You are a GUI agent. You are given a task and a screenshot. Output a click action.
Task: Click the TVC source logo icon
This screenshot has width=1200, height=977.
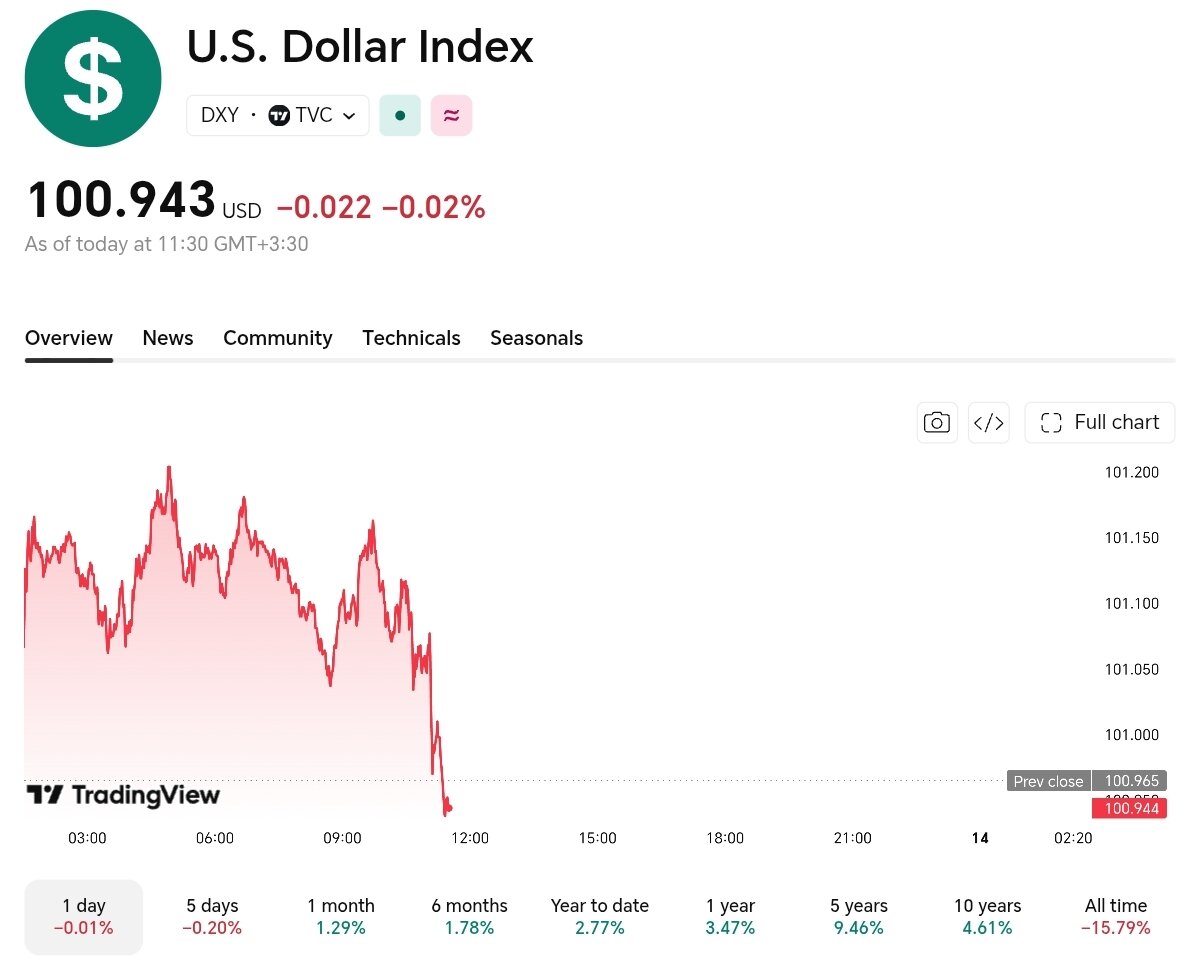[279, 115]
